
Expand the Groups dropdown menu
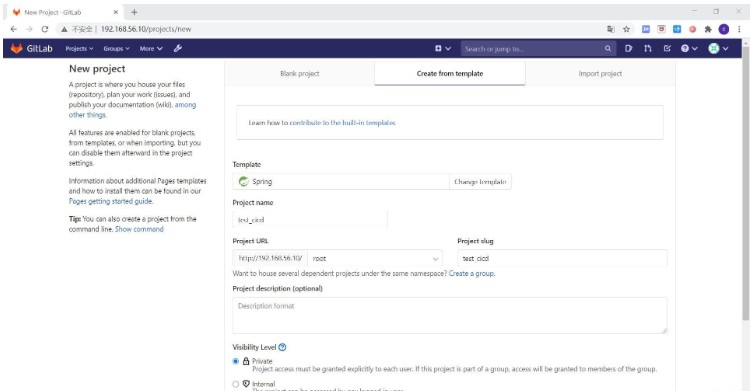[117, 49]
